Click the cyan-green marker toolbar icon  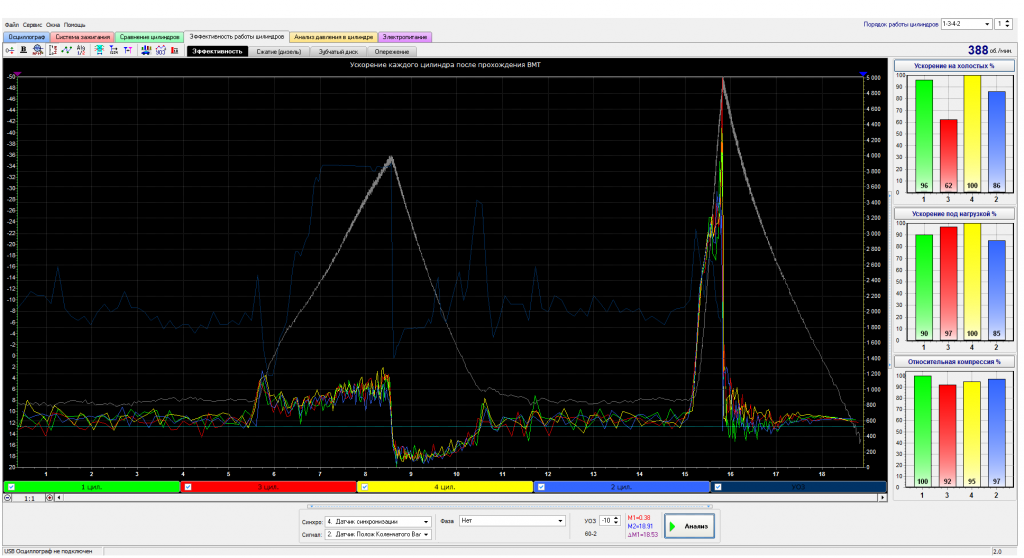coord(99,50)
